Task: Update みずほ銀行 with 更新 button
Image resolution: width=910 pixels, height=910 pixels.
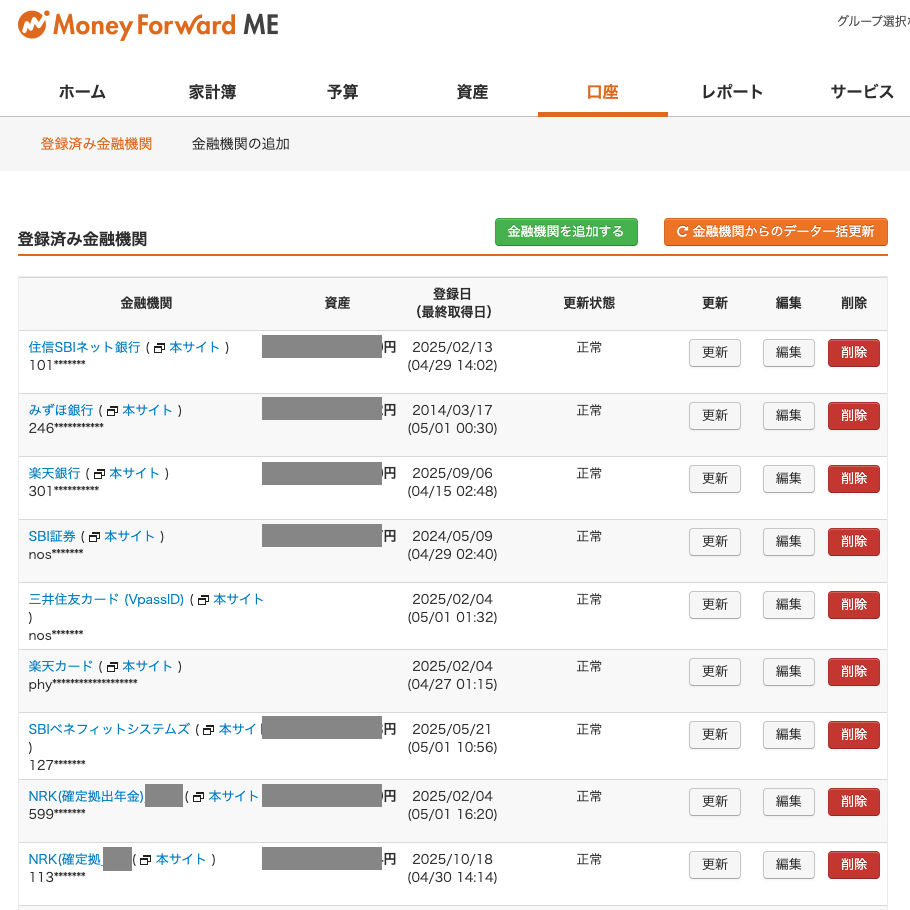Action: 714,416
